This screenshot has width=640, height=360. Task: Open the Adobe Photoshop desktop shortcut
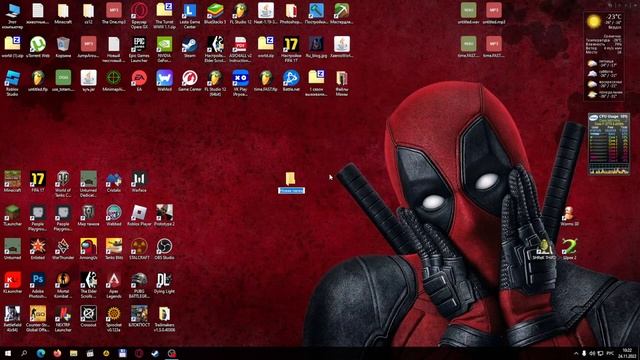(x=38, y=285)
